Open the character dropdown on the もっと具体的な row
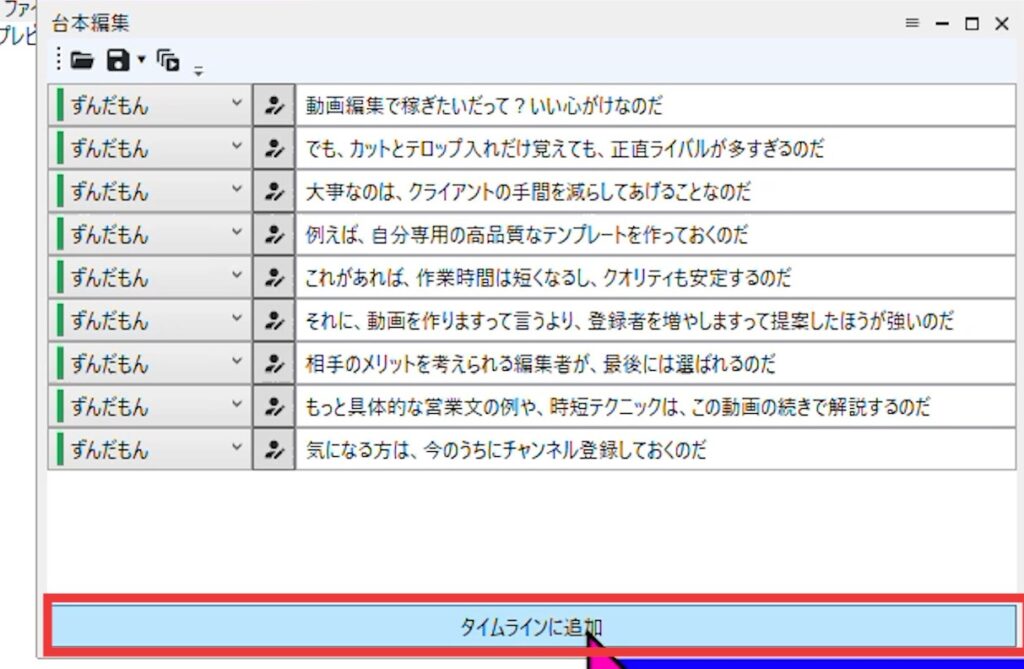 (x=237, y=406)
